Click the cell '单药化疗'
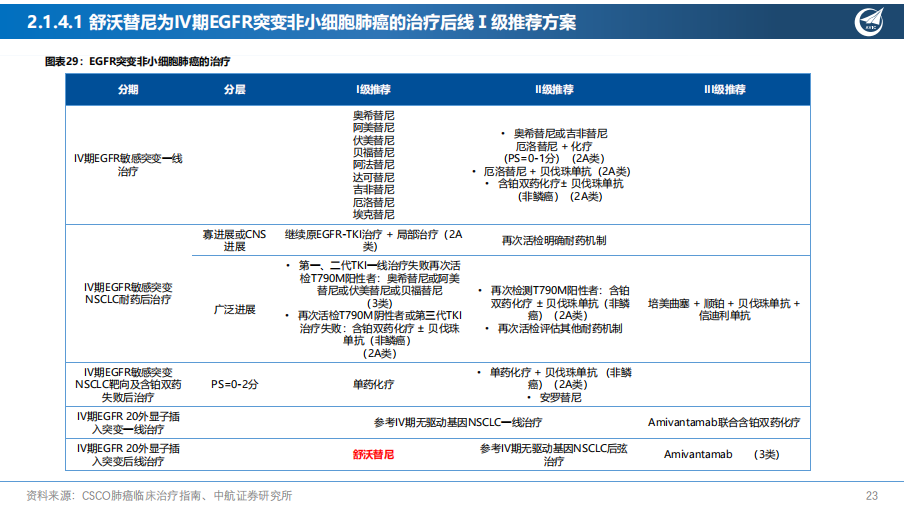 374,385
